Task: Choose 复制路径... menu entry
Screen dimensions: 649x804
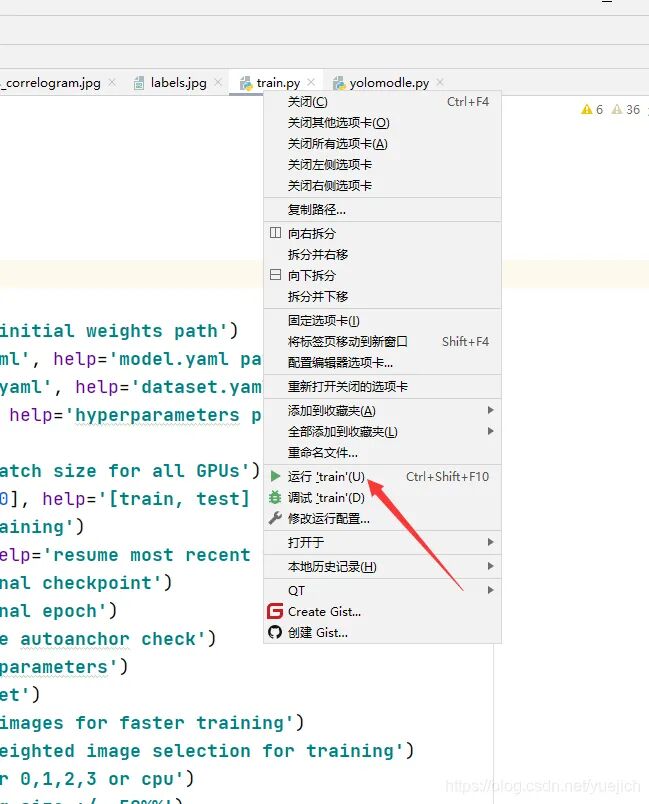Action: (x=382, y=209)
